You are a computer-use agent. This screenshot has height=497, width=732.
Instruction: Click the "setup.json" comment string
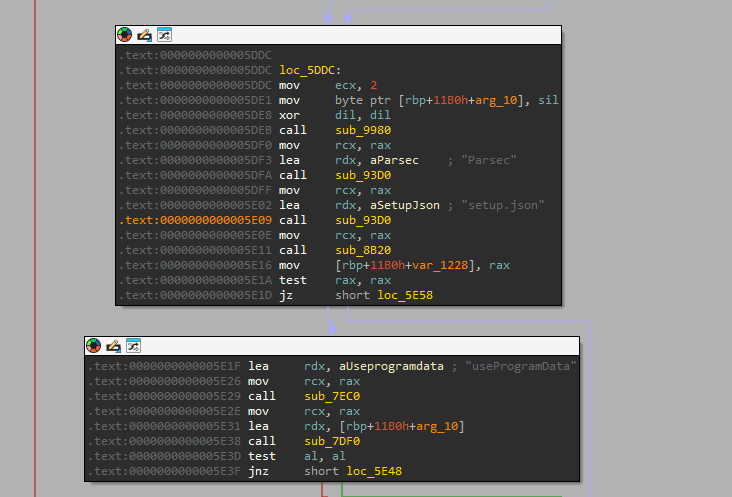(x=503, y=205)
